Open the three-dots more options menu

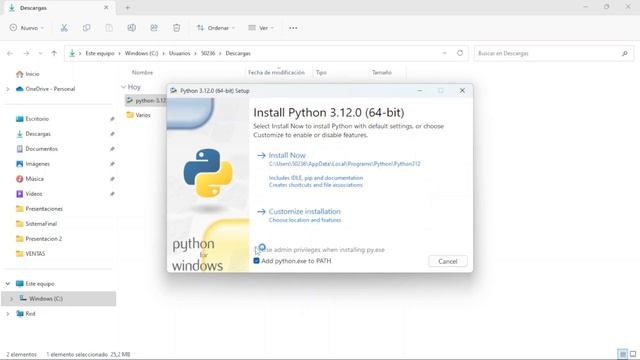coord(293,28)
